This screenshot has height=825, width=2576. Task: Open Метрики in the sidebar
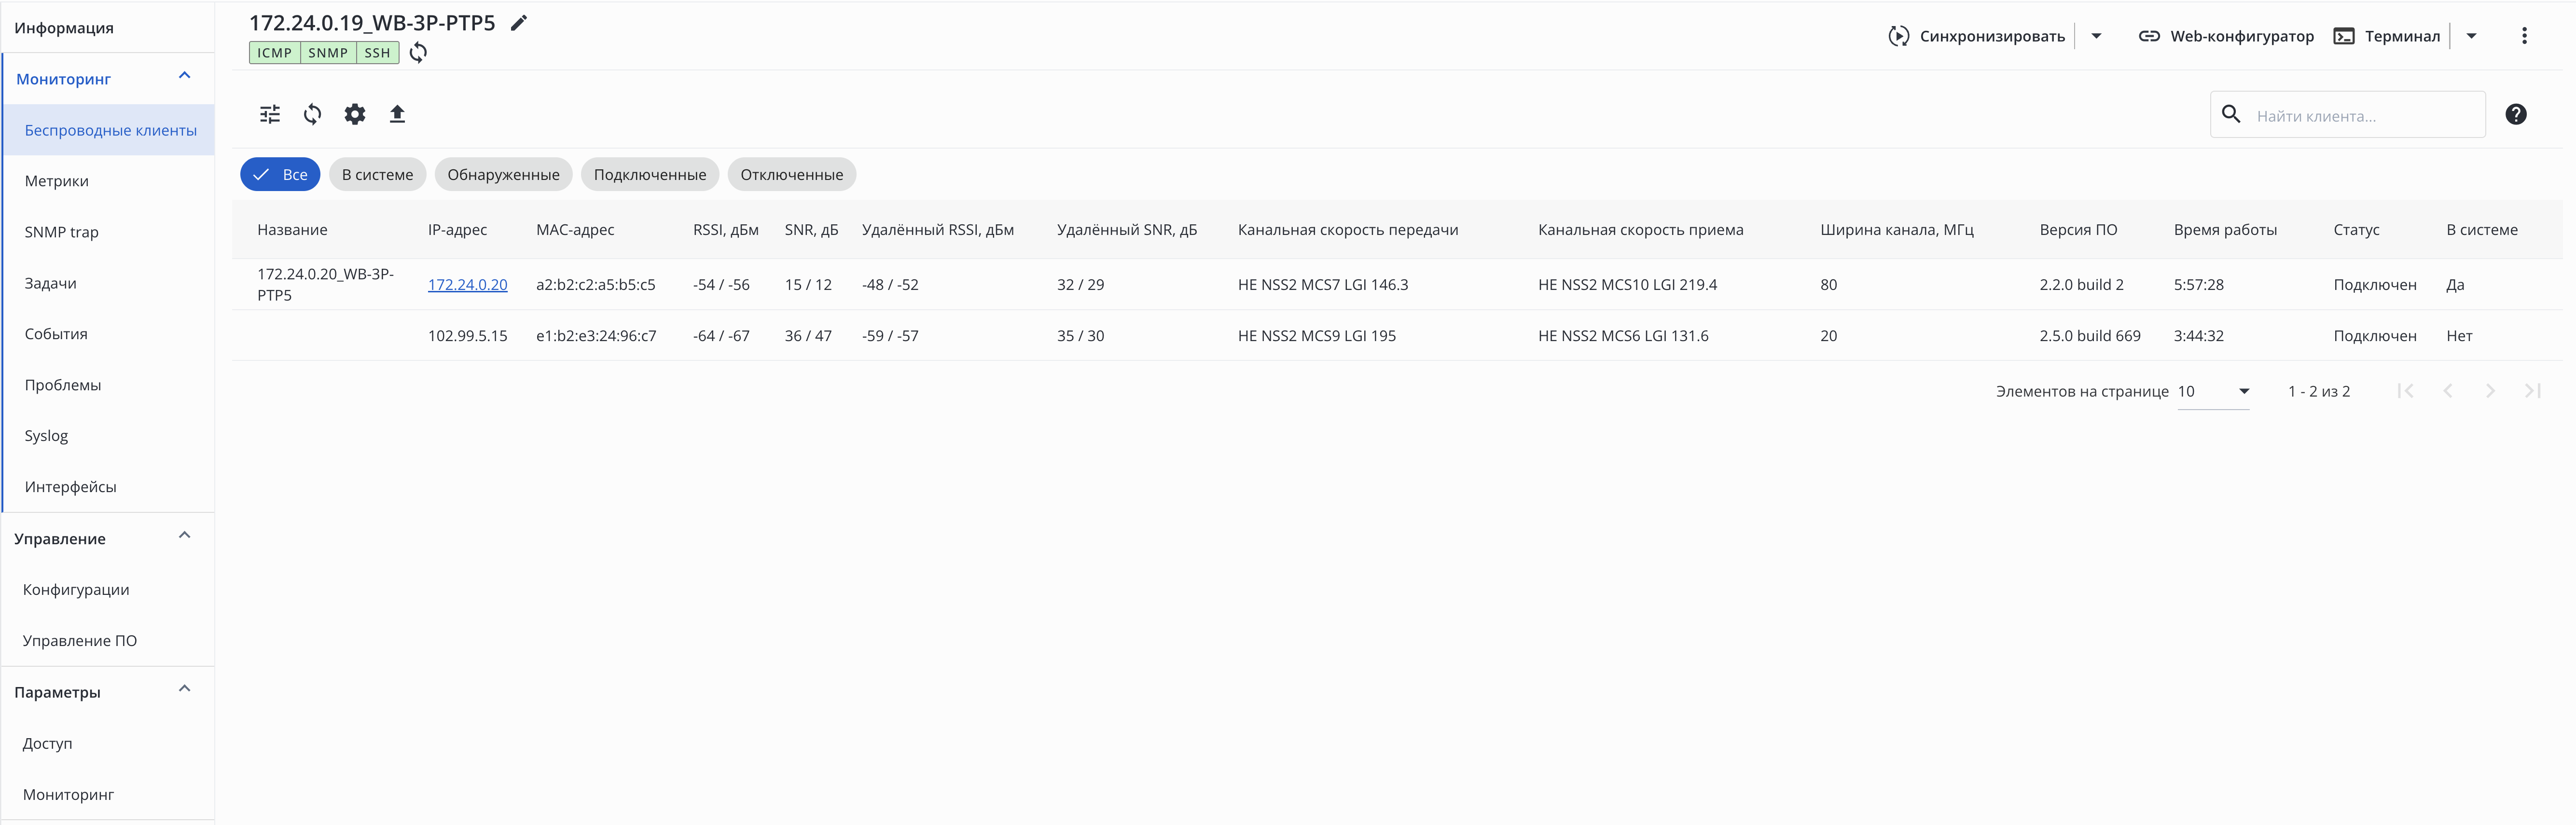point(57,181)
